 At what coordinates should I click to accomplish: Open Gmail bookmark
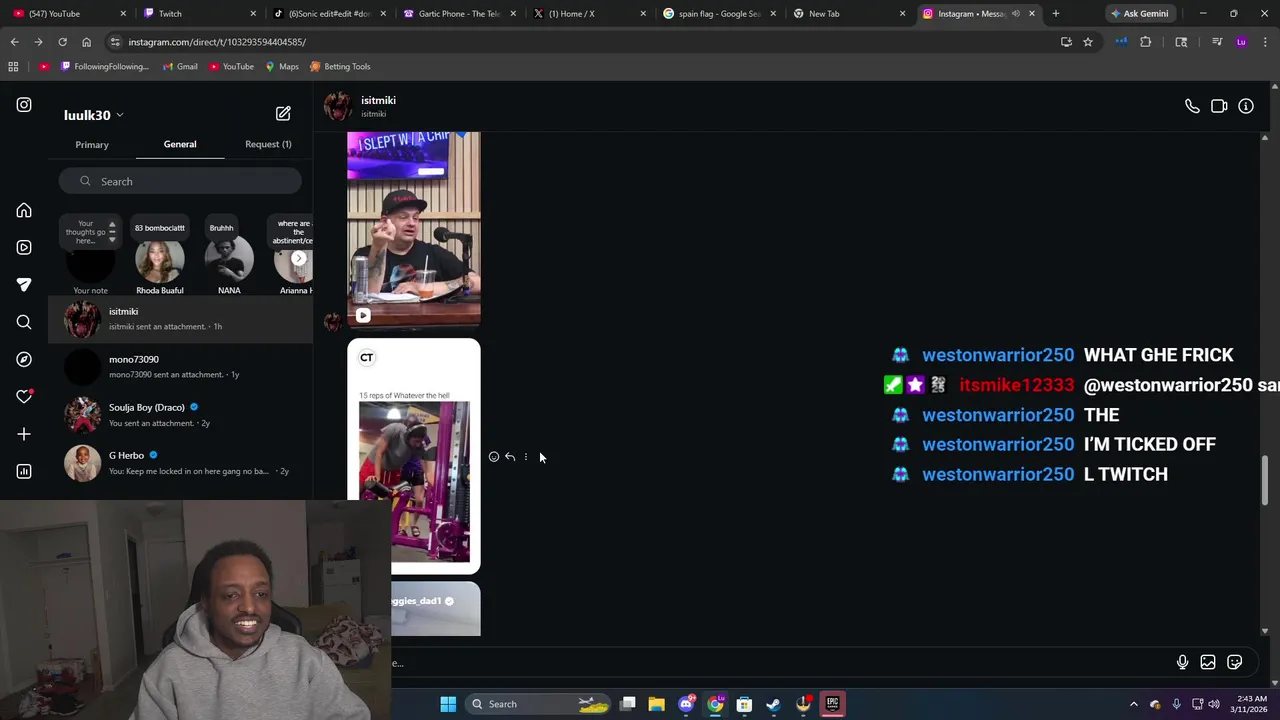point(180,66)
